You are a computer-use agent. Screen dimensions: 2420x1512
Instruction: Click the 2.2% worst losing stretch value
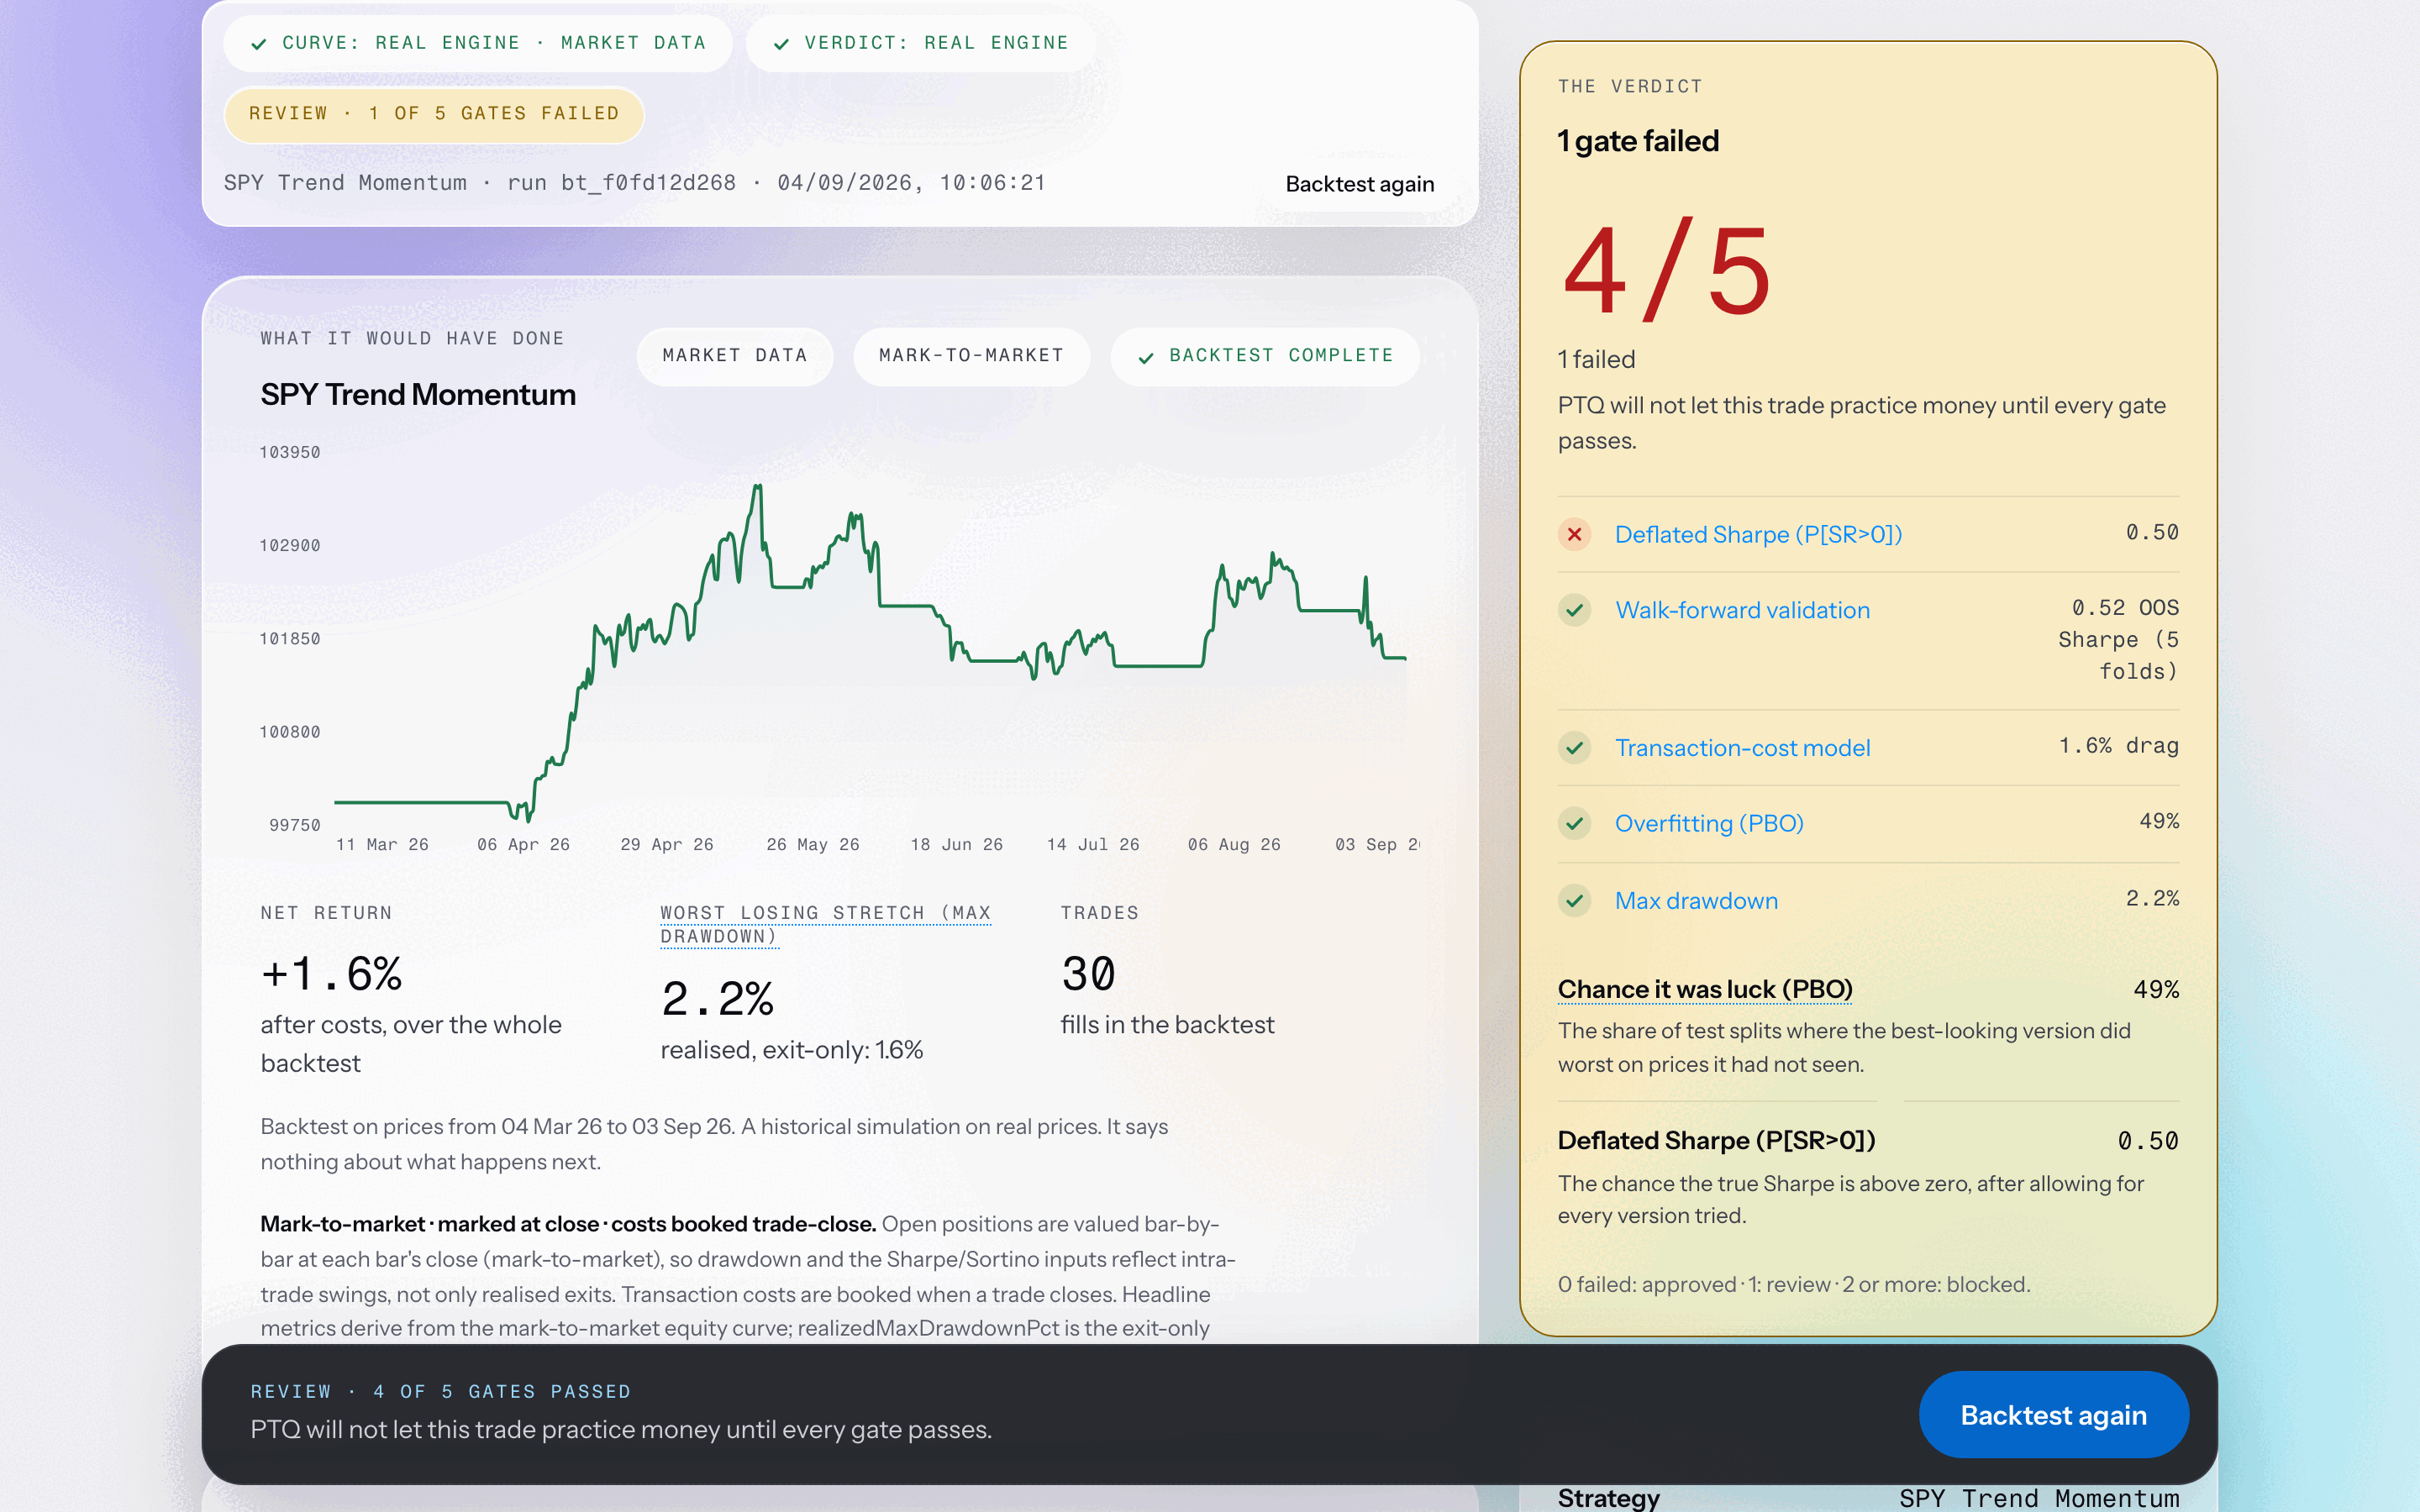coord(717,999)
